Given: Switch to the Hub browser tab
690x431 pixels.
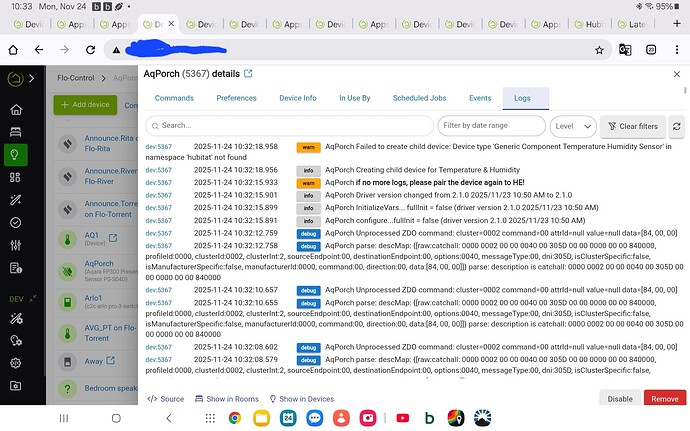Looking at the screenshot, I should 588,24.
